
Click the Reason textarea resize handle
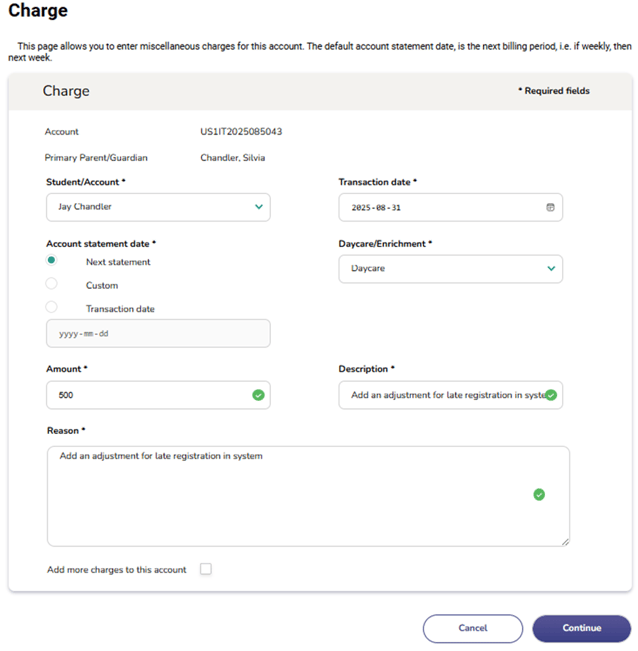point(565,542)
